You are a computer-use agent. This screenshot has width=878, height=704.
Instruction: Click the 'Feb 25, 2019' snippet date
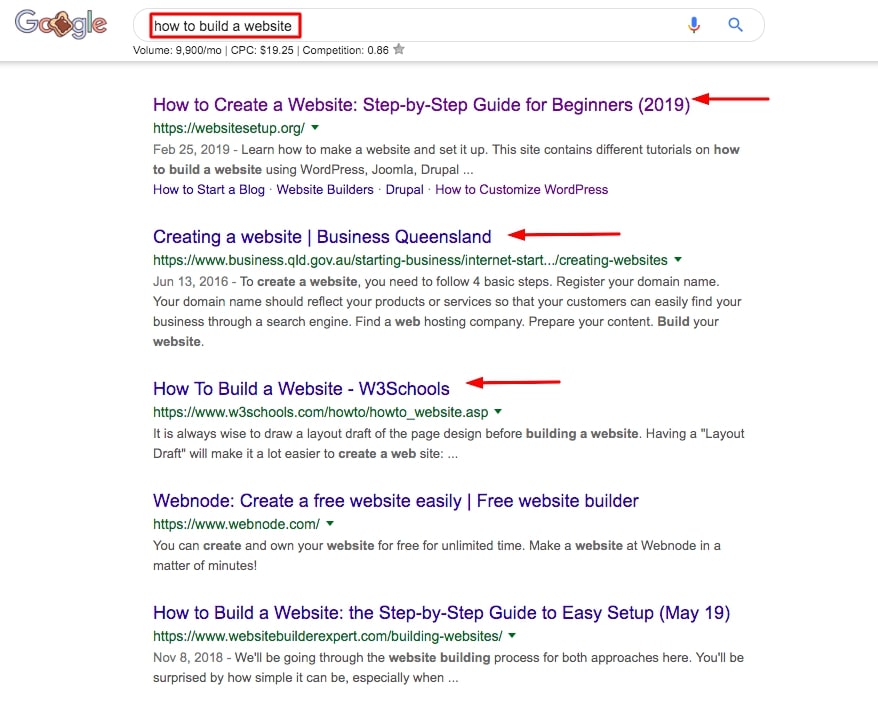point(192,150)
